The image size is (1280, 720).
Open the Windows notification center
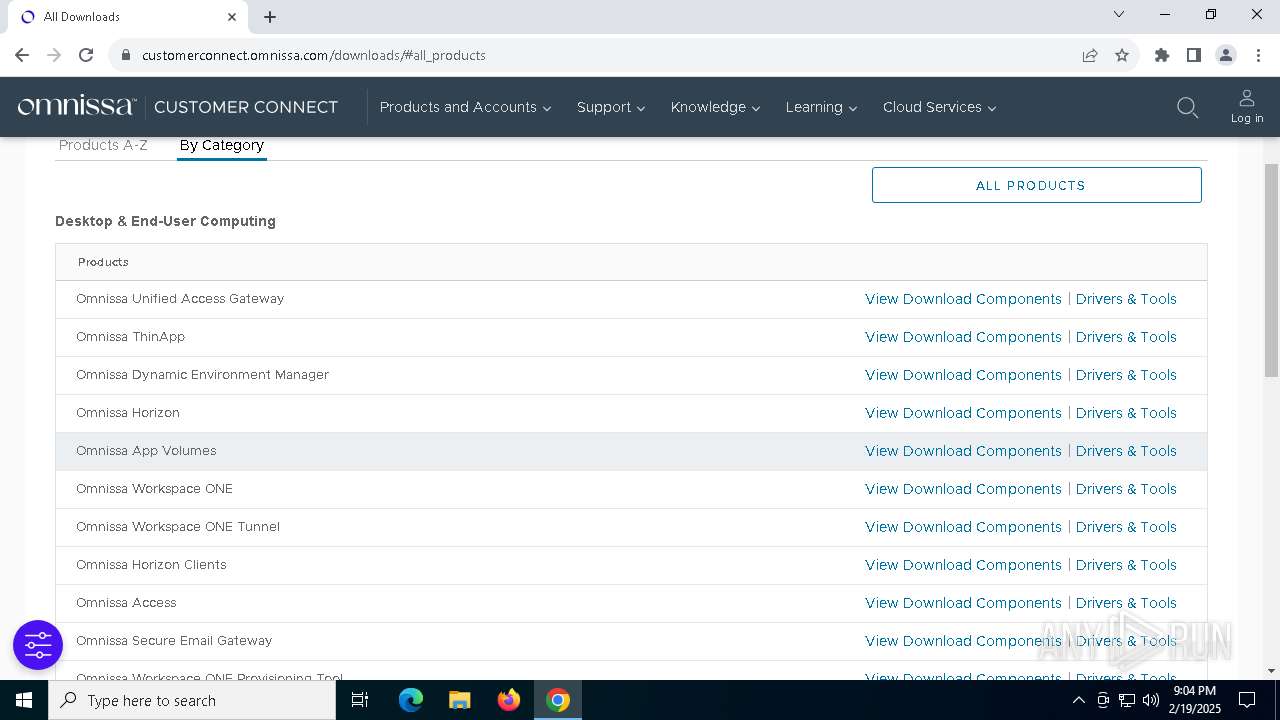click(x=1247, y=700)
